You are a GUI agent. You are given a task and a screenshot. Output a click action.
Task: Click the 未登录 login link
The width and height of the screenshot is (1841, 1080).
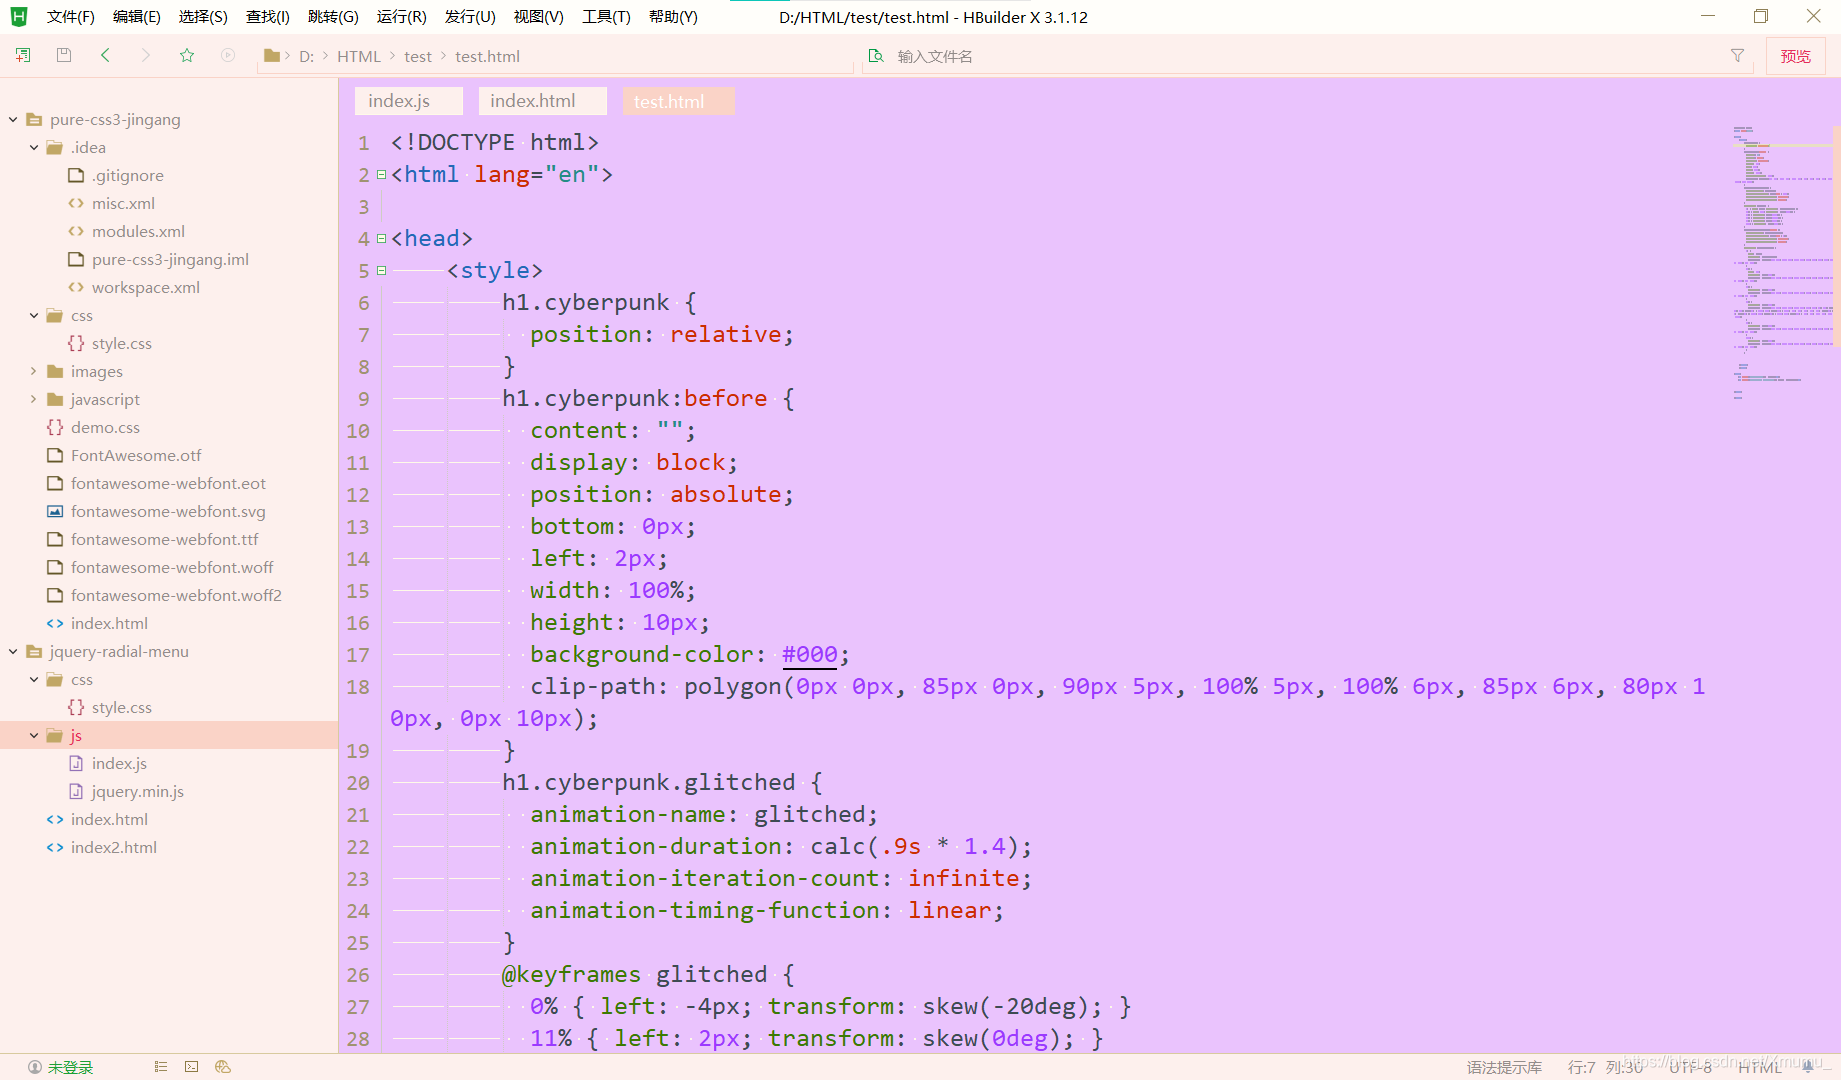[x=70, y=1067]
